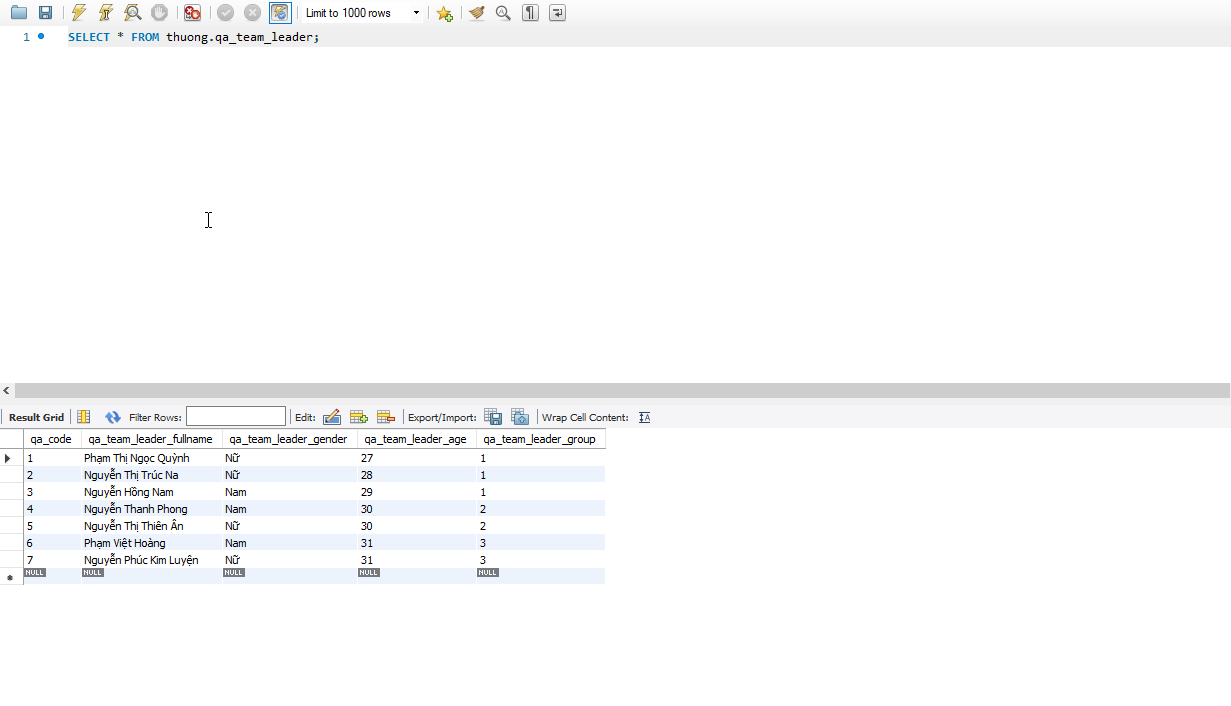Export recordset to an external file

pos(493,417)
